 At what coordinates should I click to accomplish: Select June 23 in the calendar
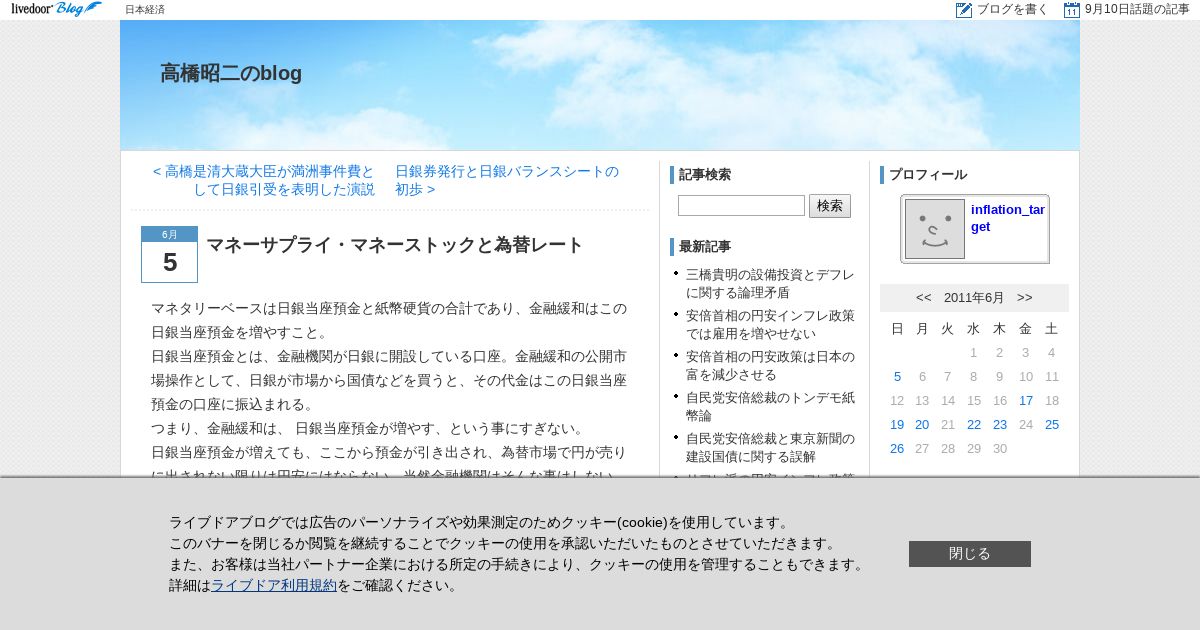1000,425
